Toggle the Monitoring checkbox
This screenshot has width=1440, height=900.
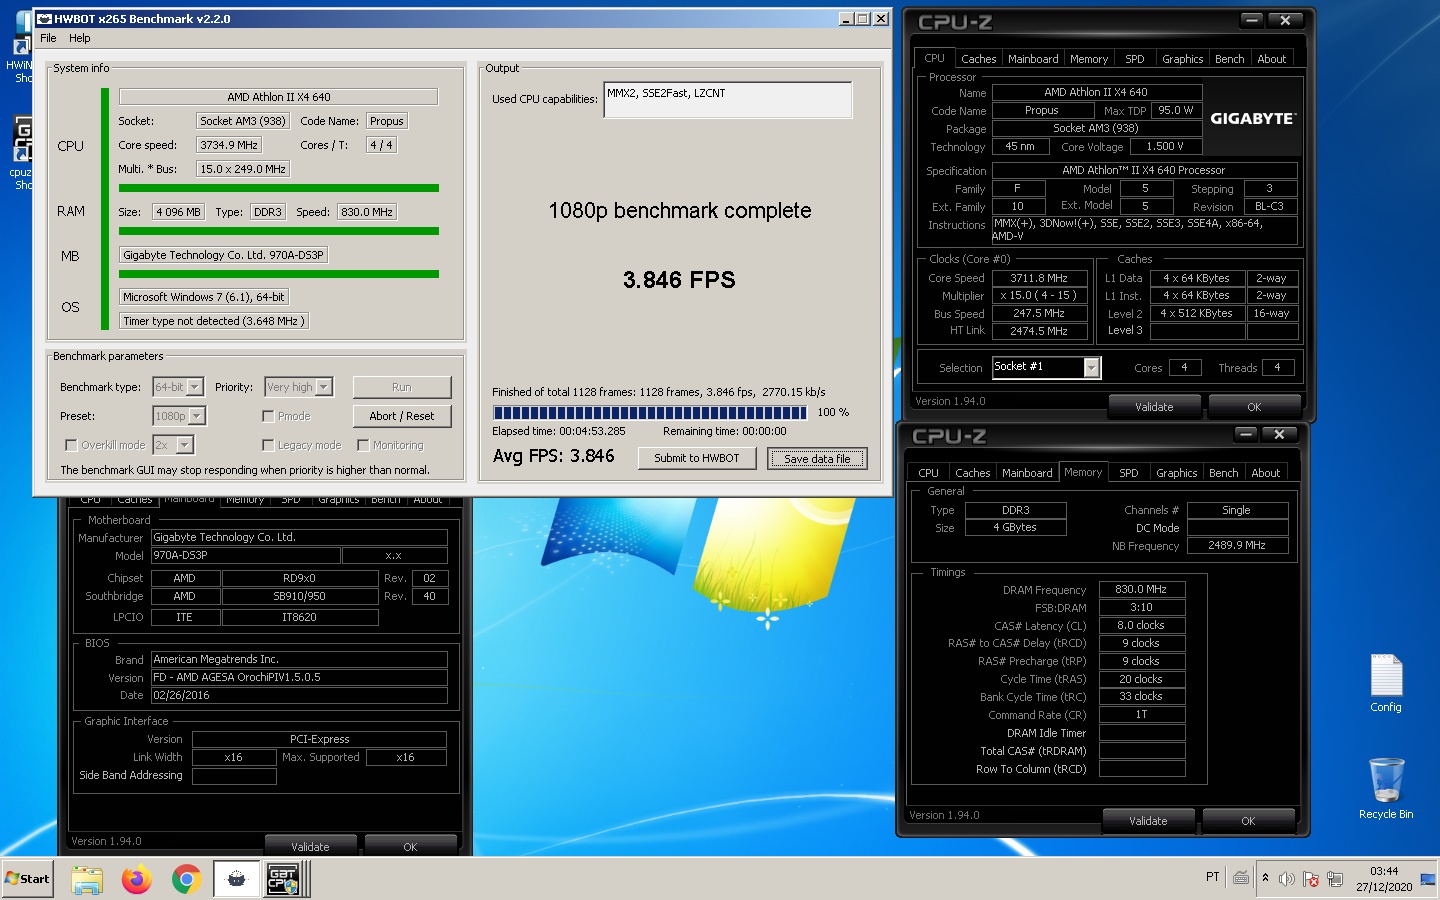(x=363, y=445)
